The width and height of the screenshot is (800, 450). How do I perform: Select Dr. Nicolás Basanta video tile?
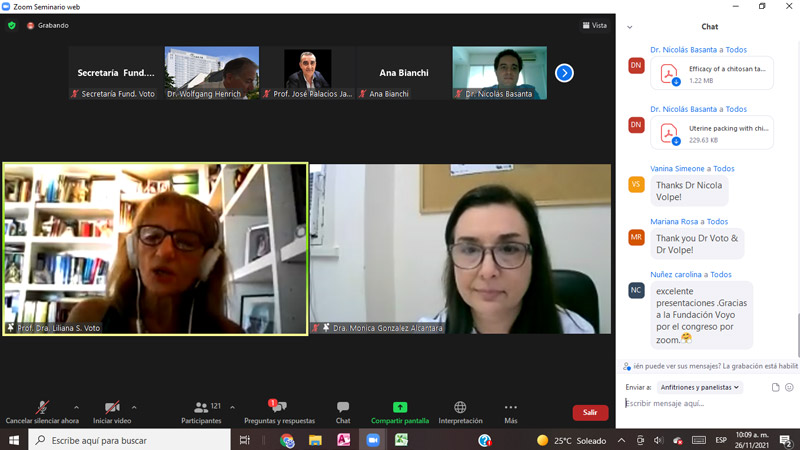(x=499, y=73)
